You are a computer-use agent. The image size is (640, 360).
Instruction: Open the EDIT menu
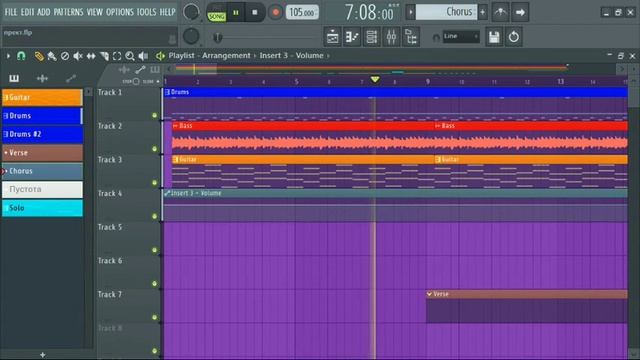click(x=27, y=12)
